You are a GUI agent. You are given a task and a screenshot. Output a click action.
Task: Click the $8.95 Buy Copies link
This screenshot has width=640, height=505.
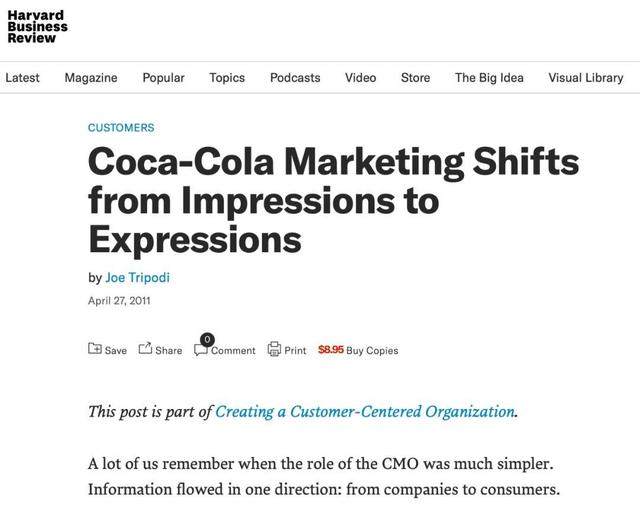click(x=358, y=350)
